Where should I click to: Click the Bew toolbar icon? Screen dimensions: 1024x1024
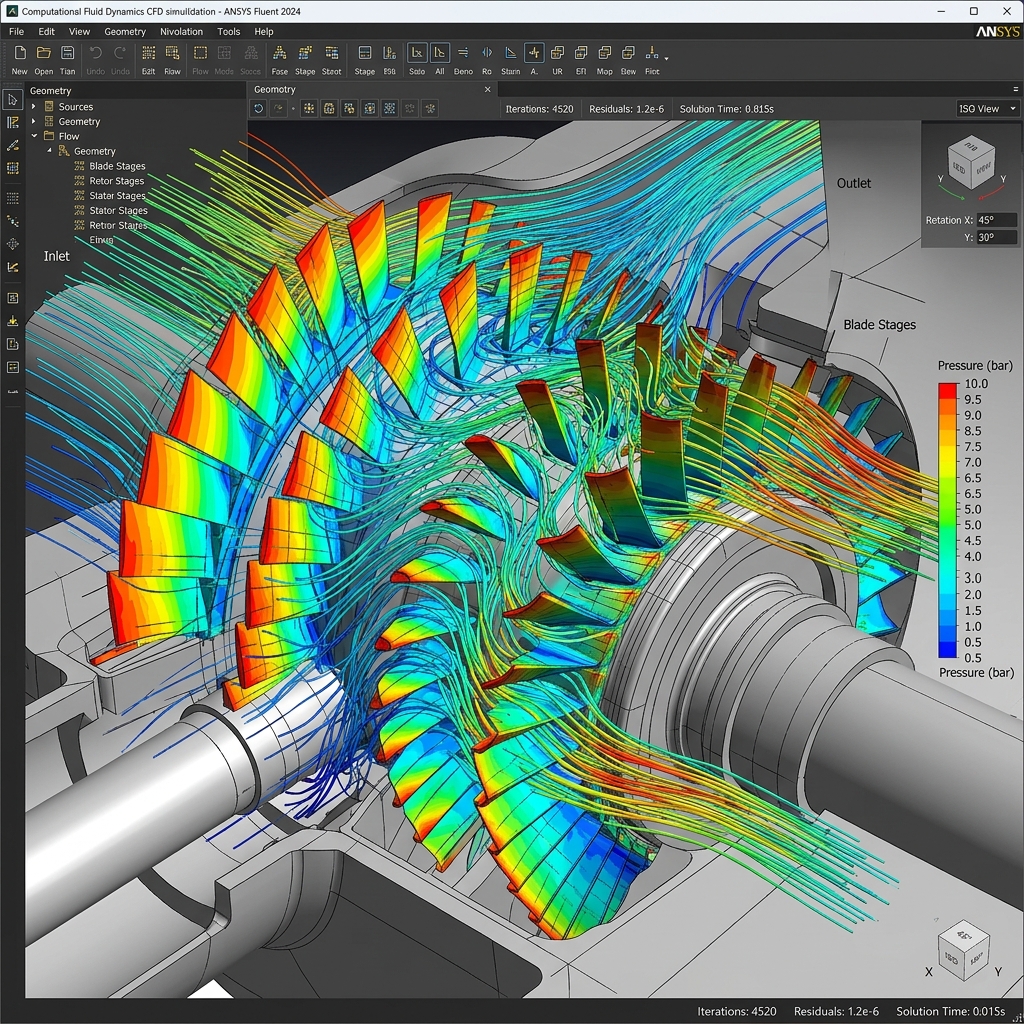[628, 53]
